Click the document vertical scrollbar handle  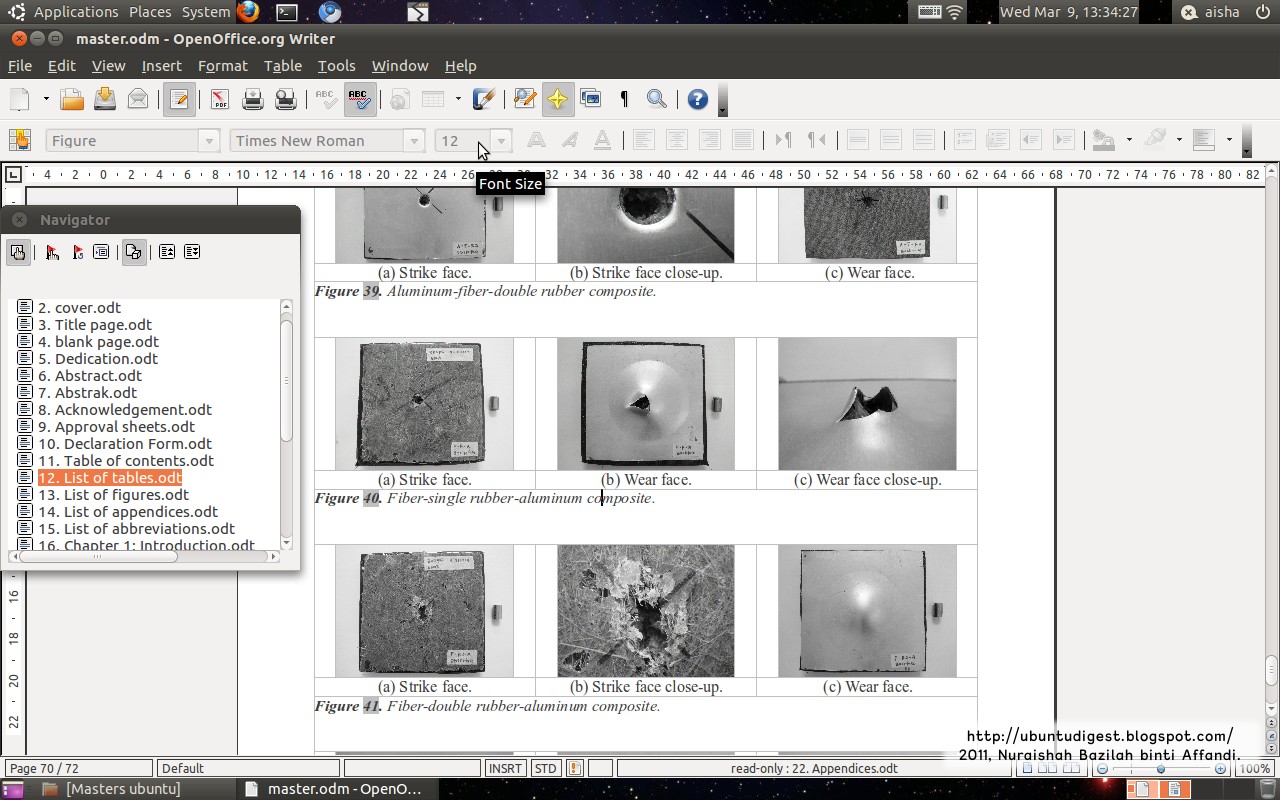click(1271, 668)
